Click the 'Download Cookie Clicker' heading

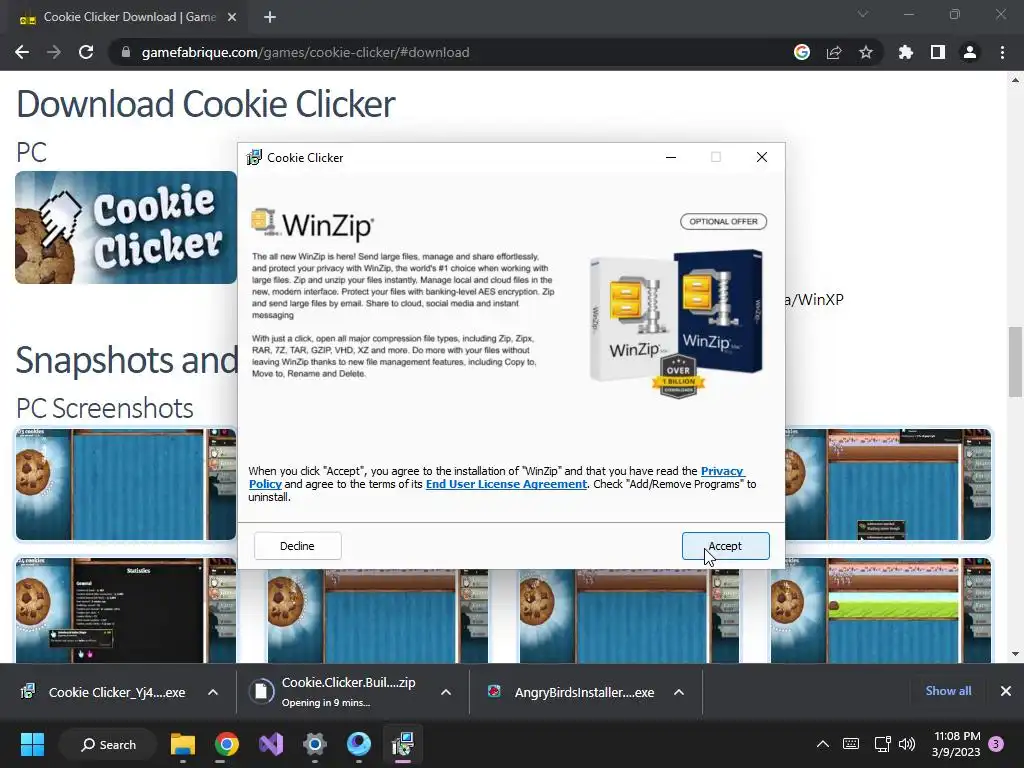[206, 104]
